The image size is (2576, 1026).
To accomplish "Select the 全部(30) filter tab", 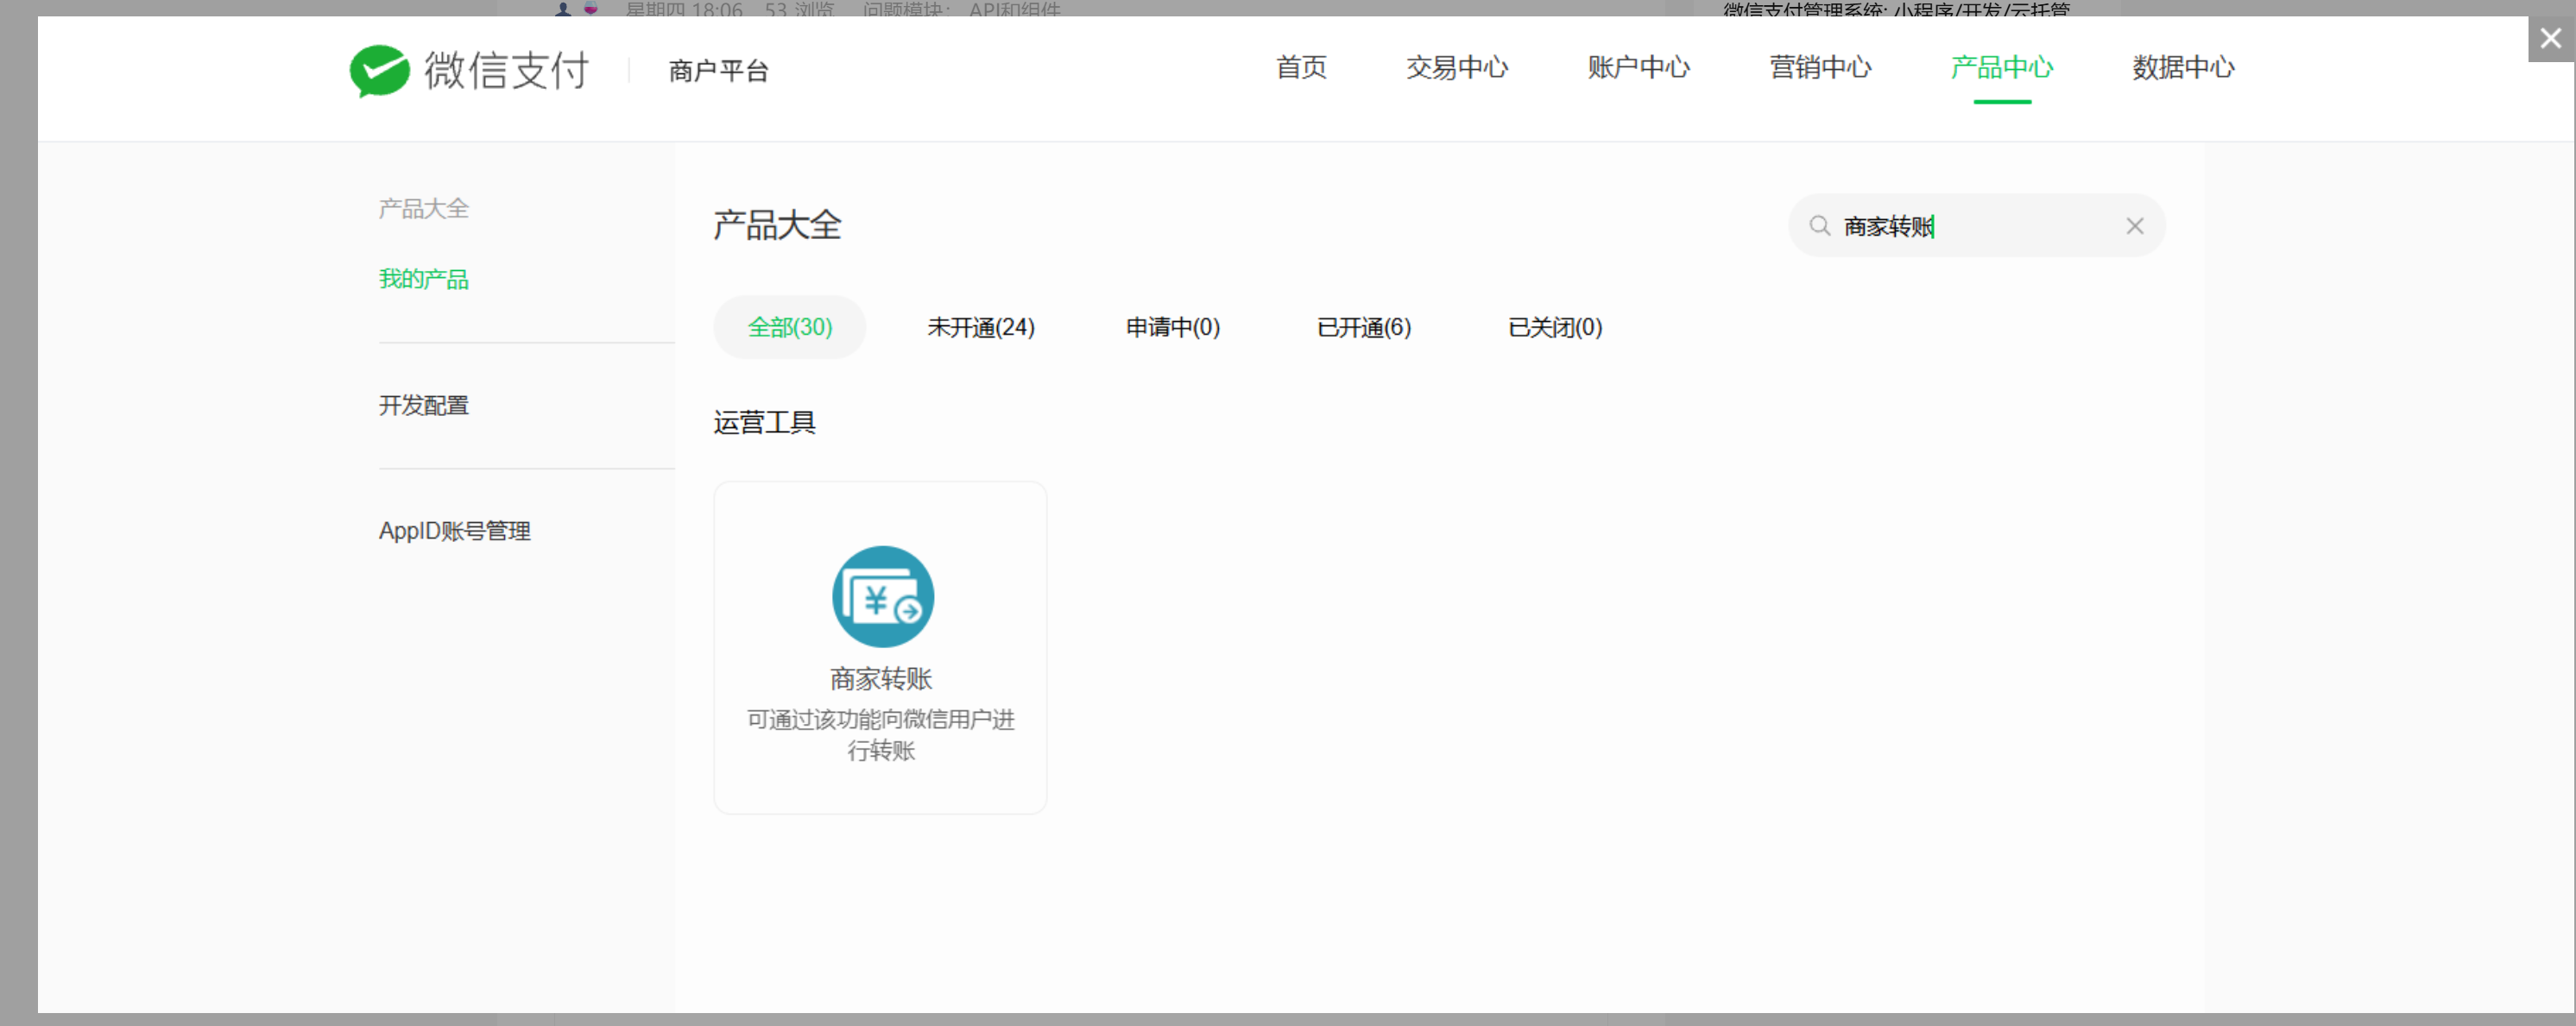I will click(789, 327).
